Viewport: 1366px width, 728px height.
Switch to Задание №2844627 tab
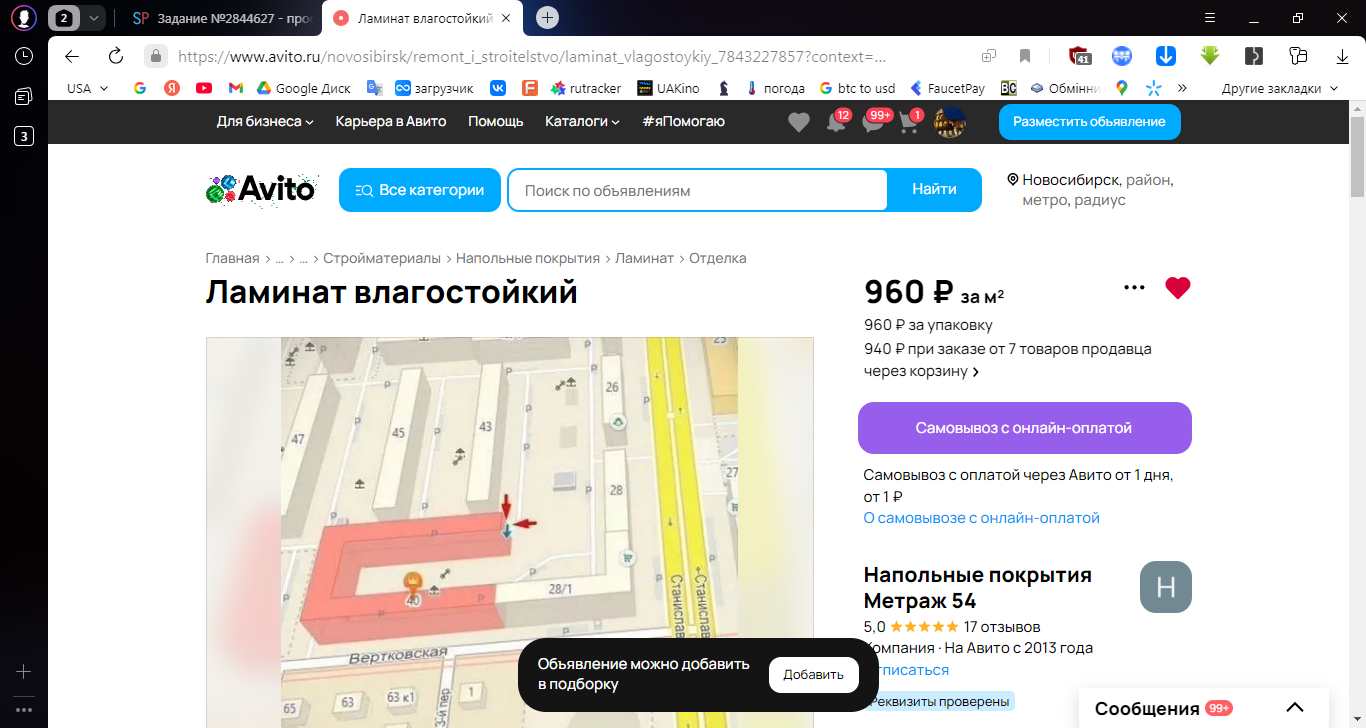[x=220, y=17]
